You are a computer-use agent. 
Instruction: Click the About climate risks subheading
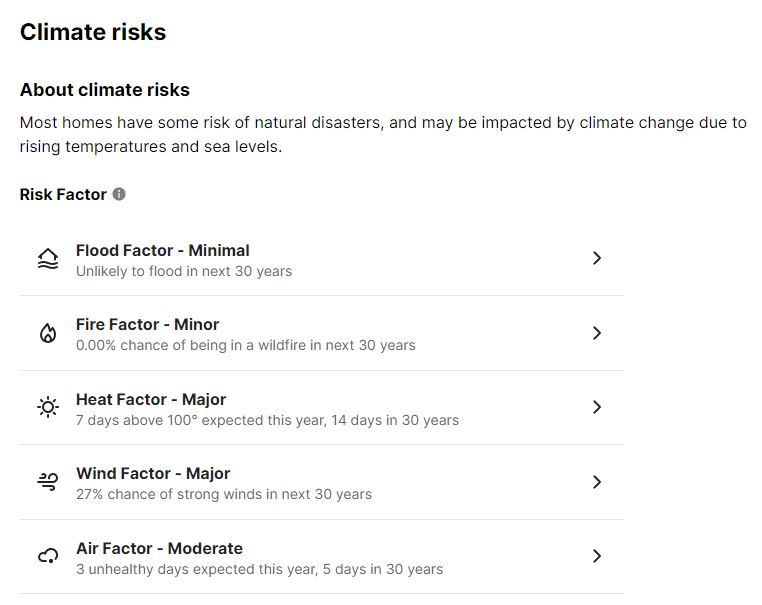[x=105, y=90]
